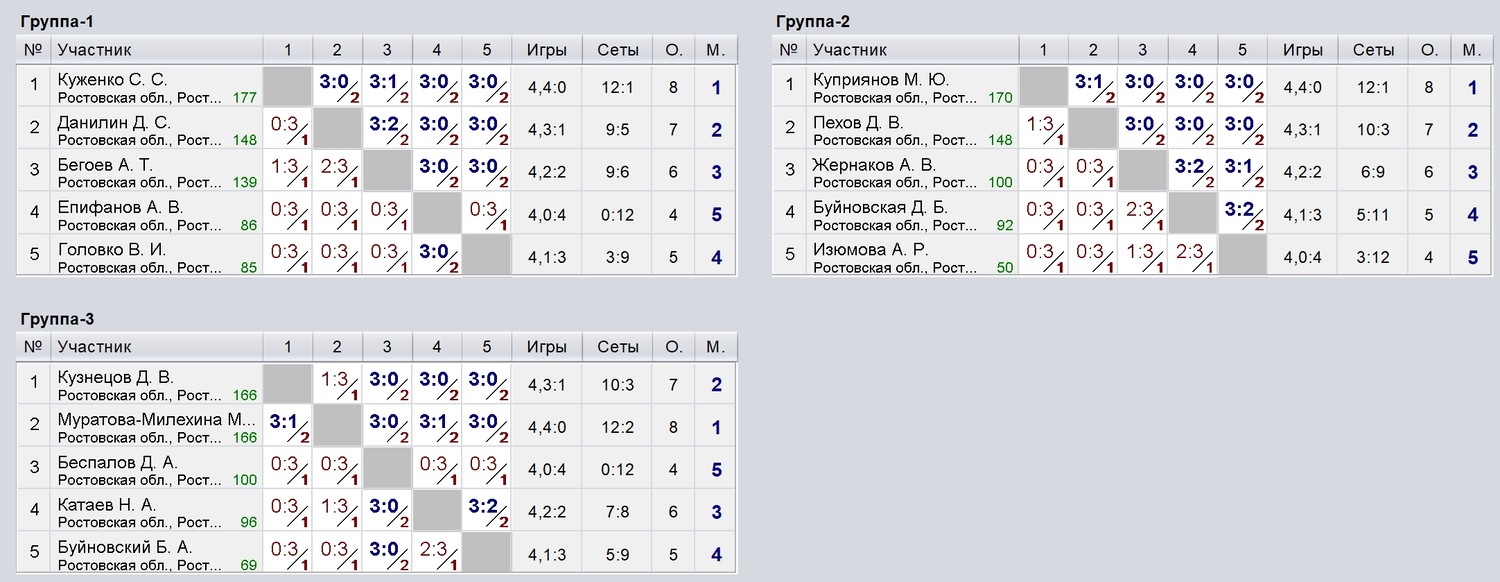1500x582 pixels.
Task: Click Группа-3 heading
Action: 58,319
